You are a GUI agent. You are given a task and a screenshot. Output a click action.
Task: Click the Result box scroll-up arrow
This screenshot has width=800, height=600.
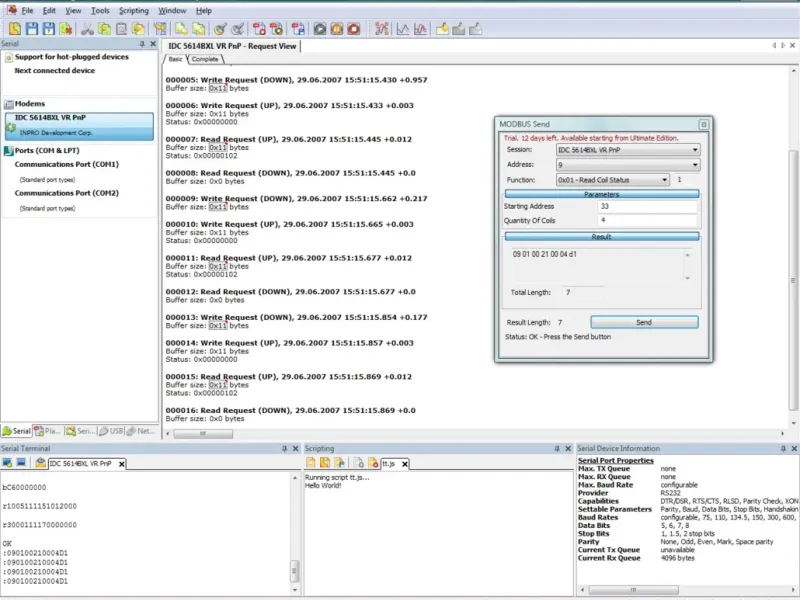[687, 255]
